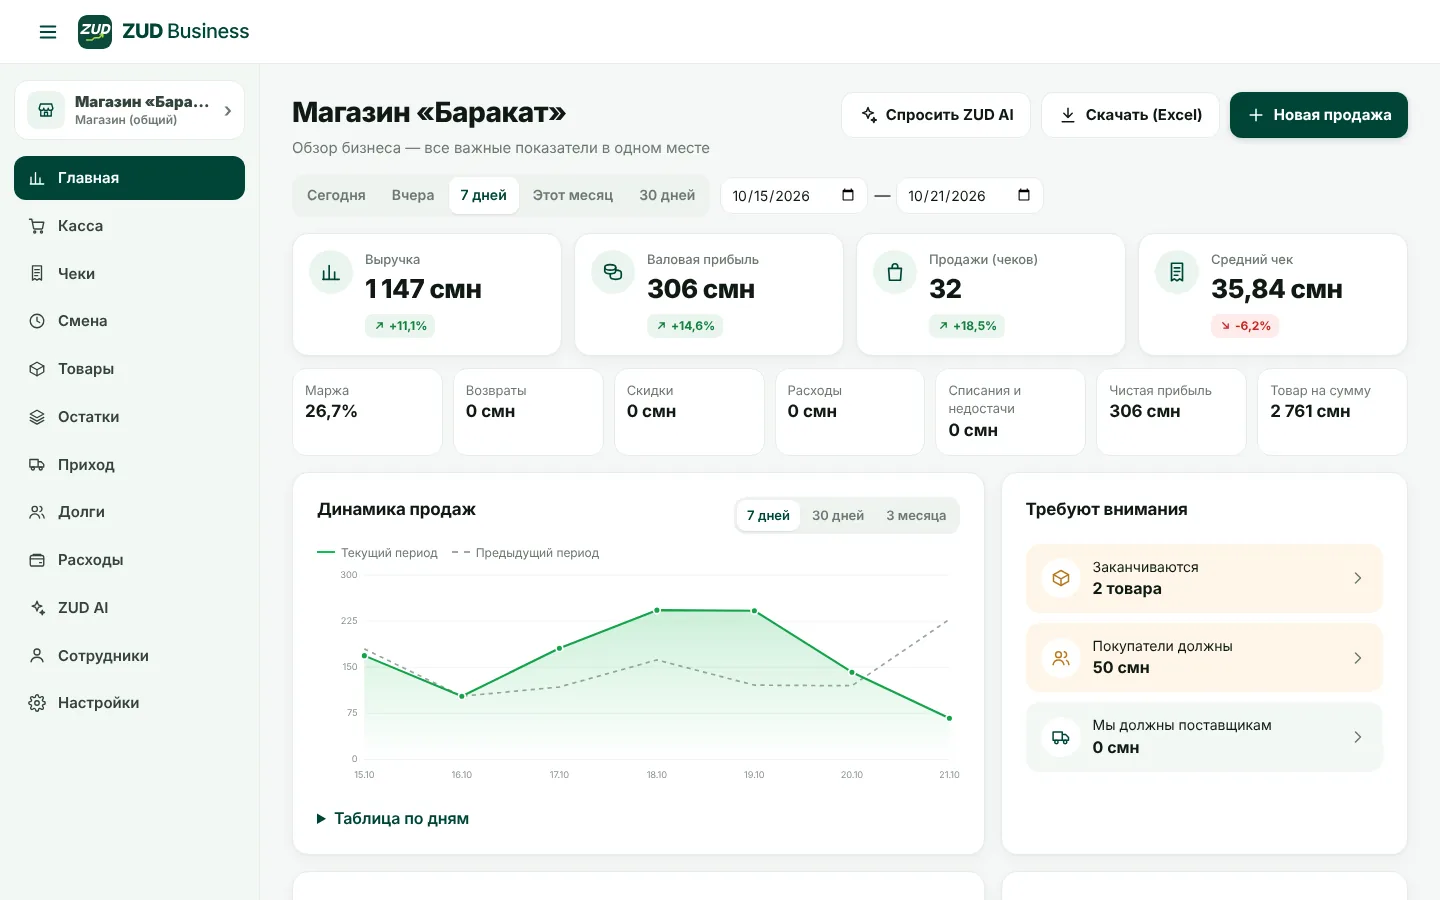
Task: Open Остатки via layers icon
Action: pyautogui.click(x=37, y=417)
